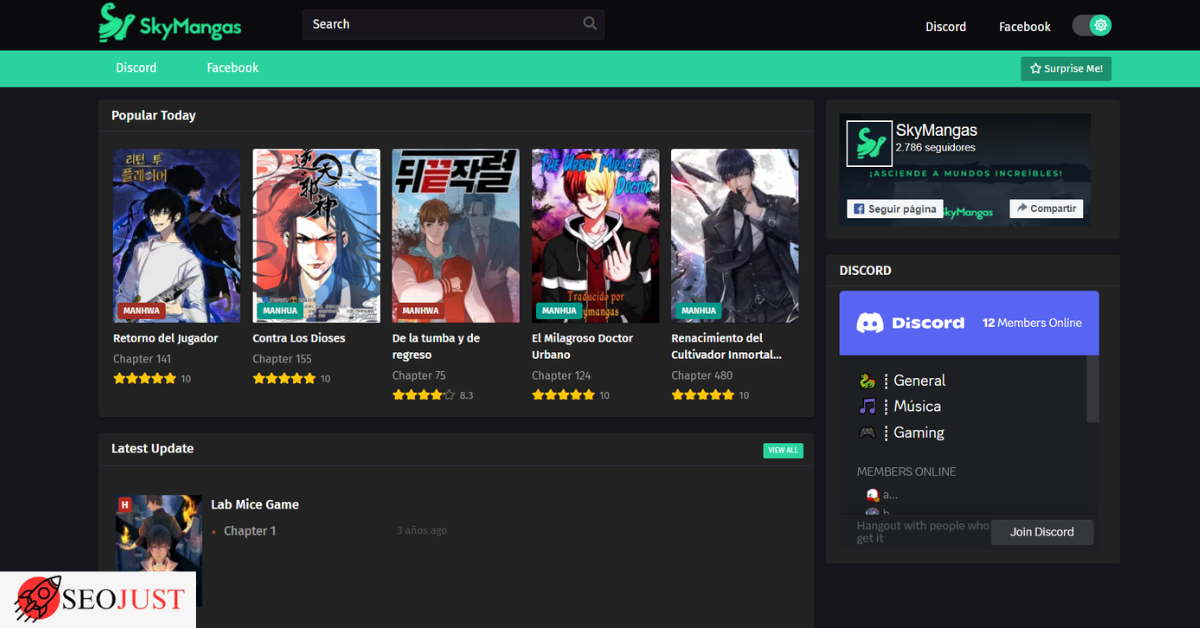Select the Música Discord channel
This screenshot has width=1200, height=628.
coord(917,407)
